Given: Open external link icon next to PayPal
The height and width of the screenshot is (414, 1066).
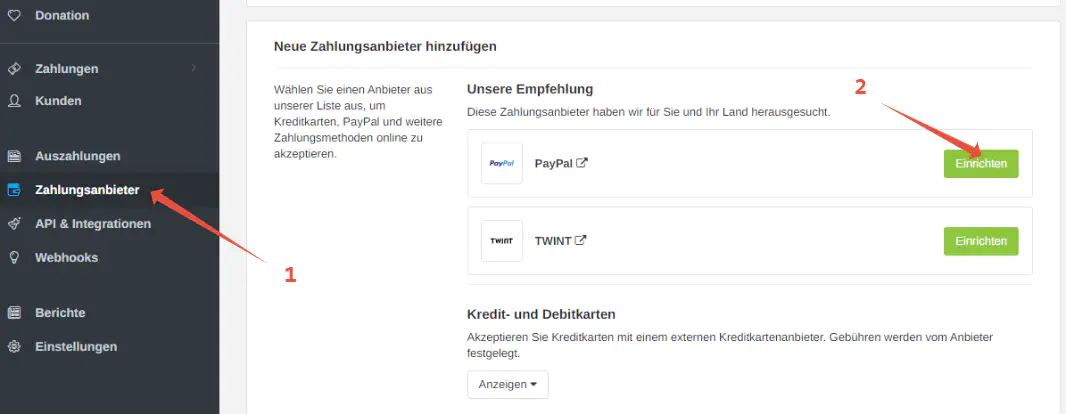Looking at the screenshot, I should 582,163.
